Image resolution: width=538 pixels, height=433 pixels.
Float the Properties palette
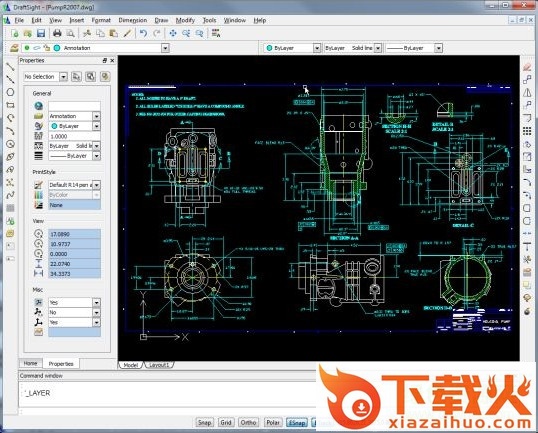click(x=105, y=60)
